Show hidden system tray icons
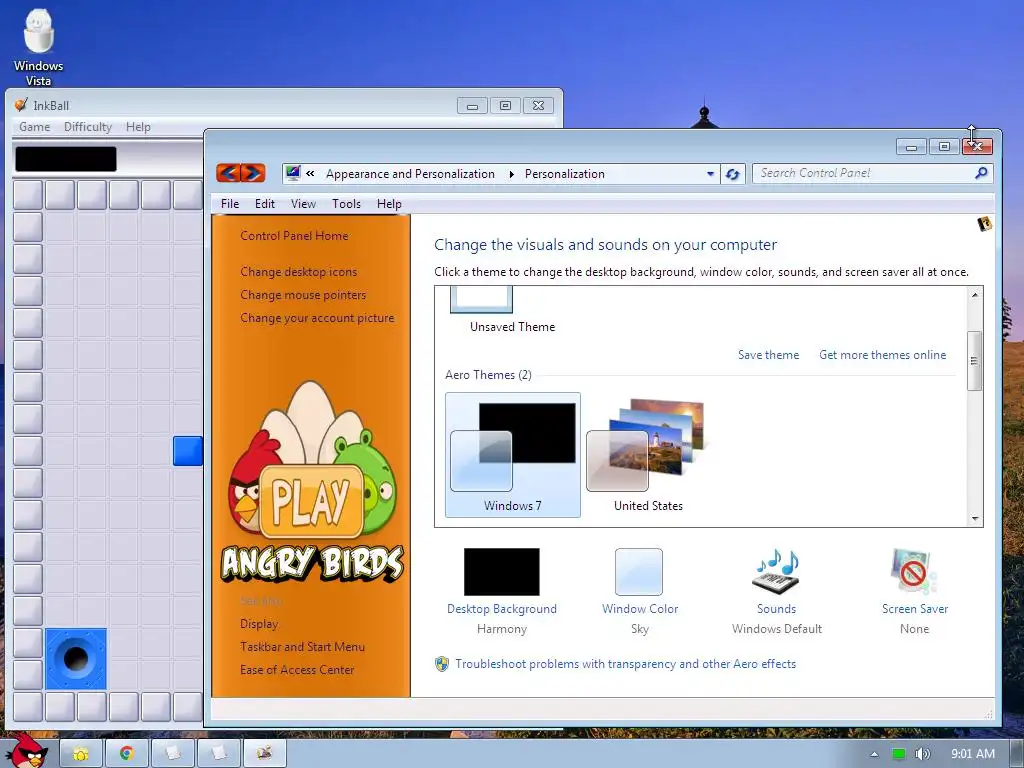 coord(874,754)
